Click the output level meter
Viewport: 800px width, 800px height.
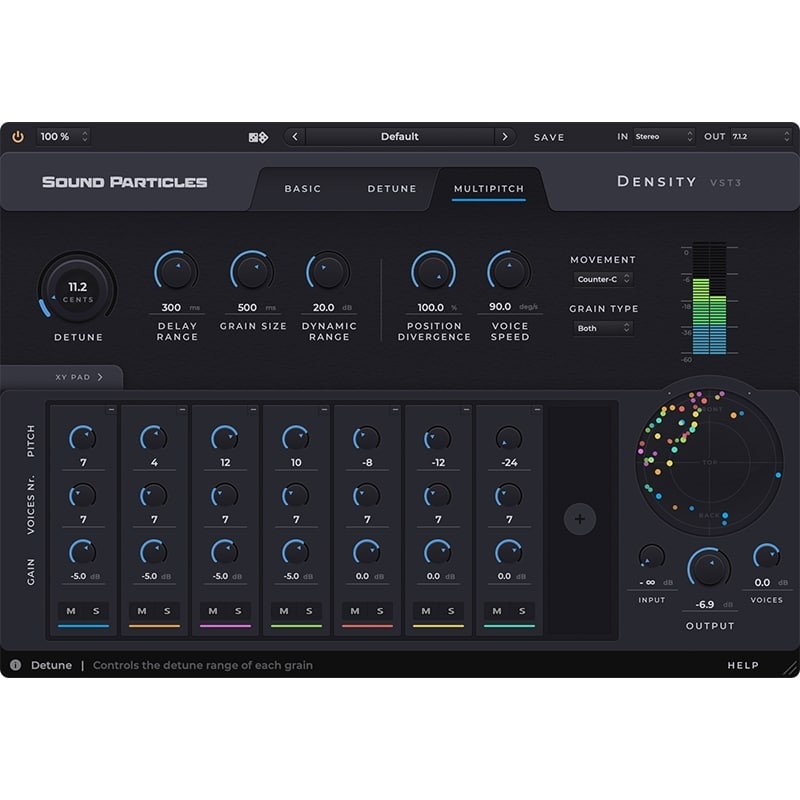[x=709, y=300]
